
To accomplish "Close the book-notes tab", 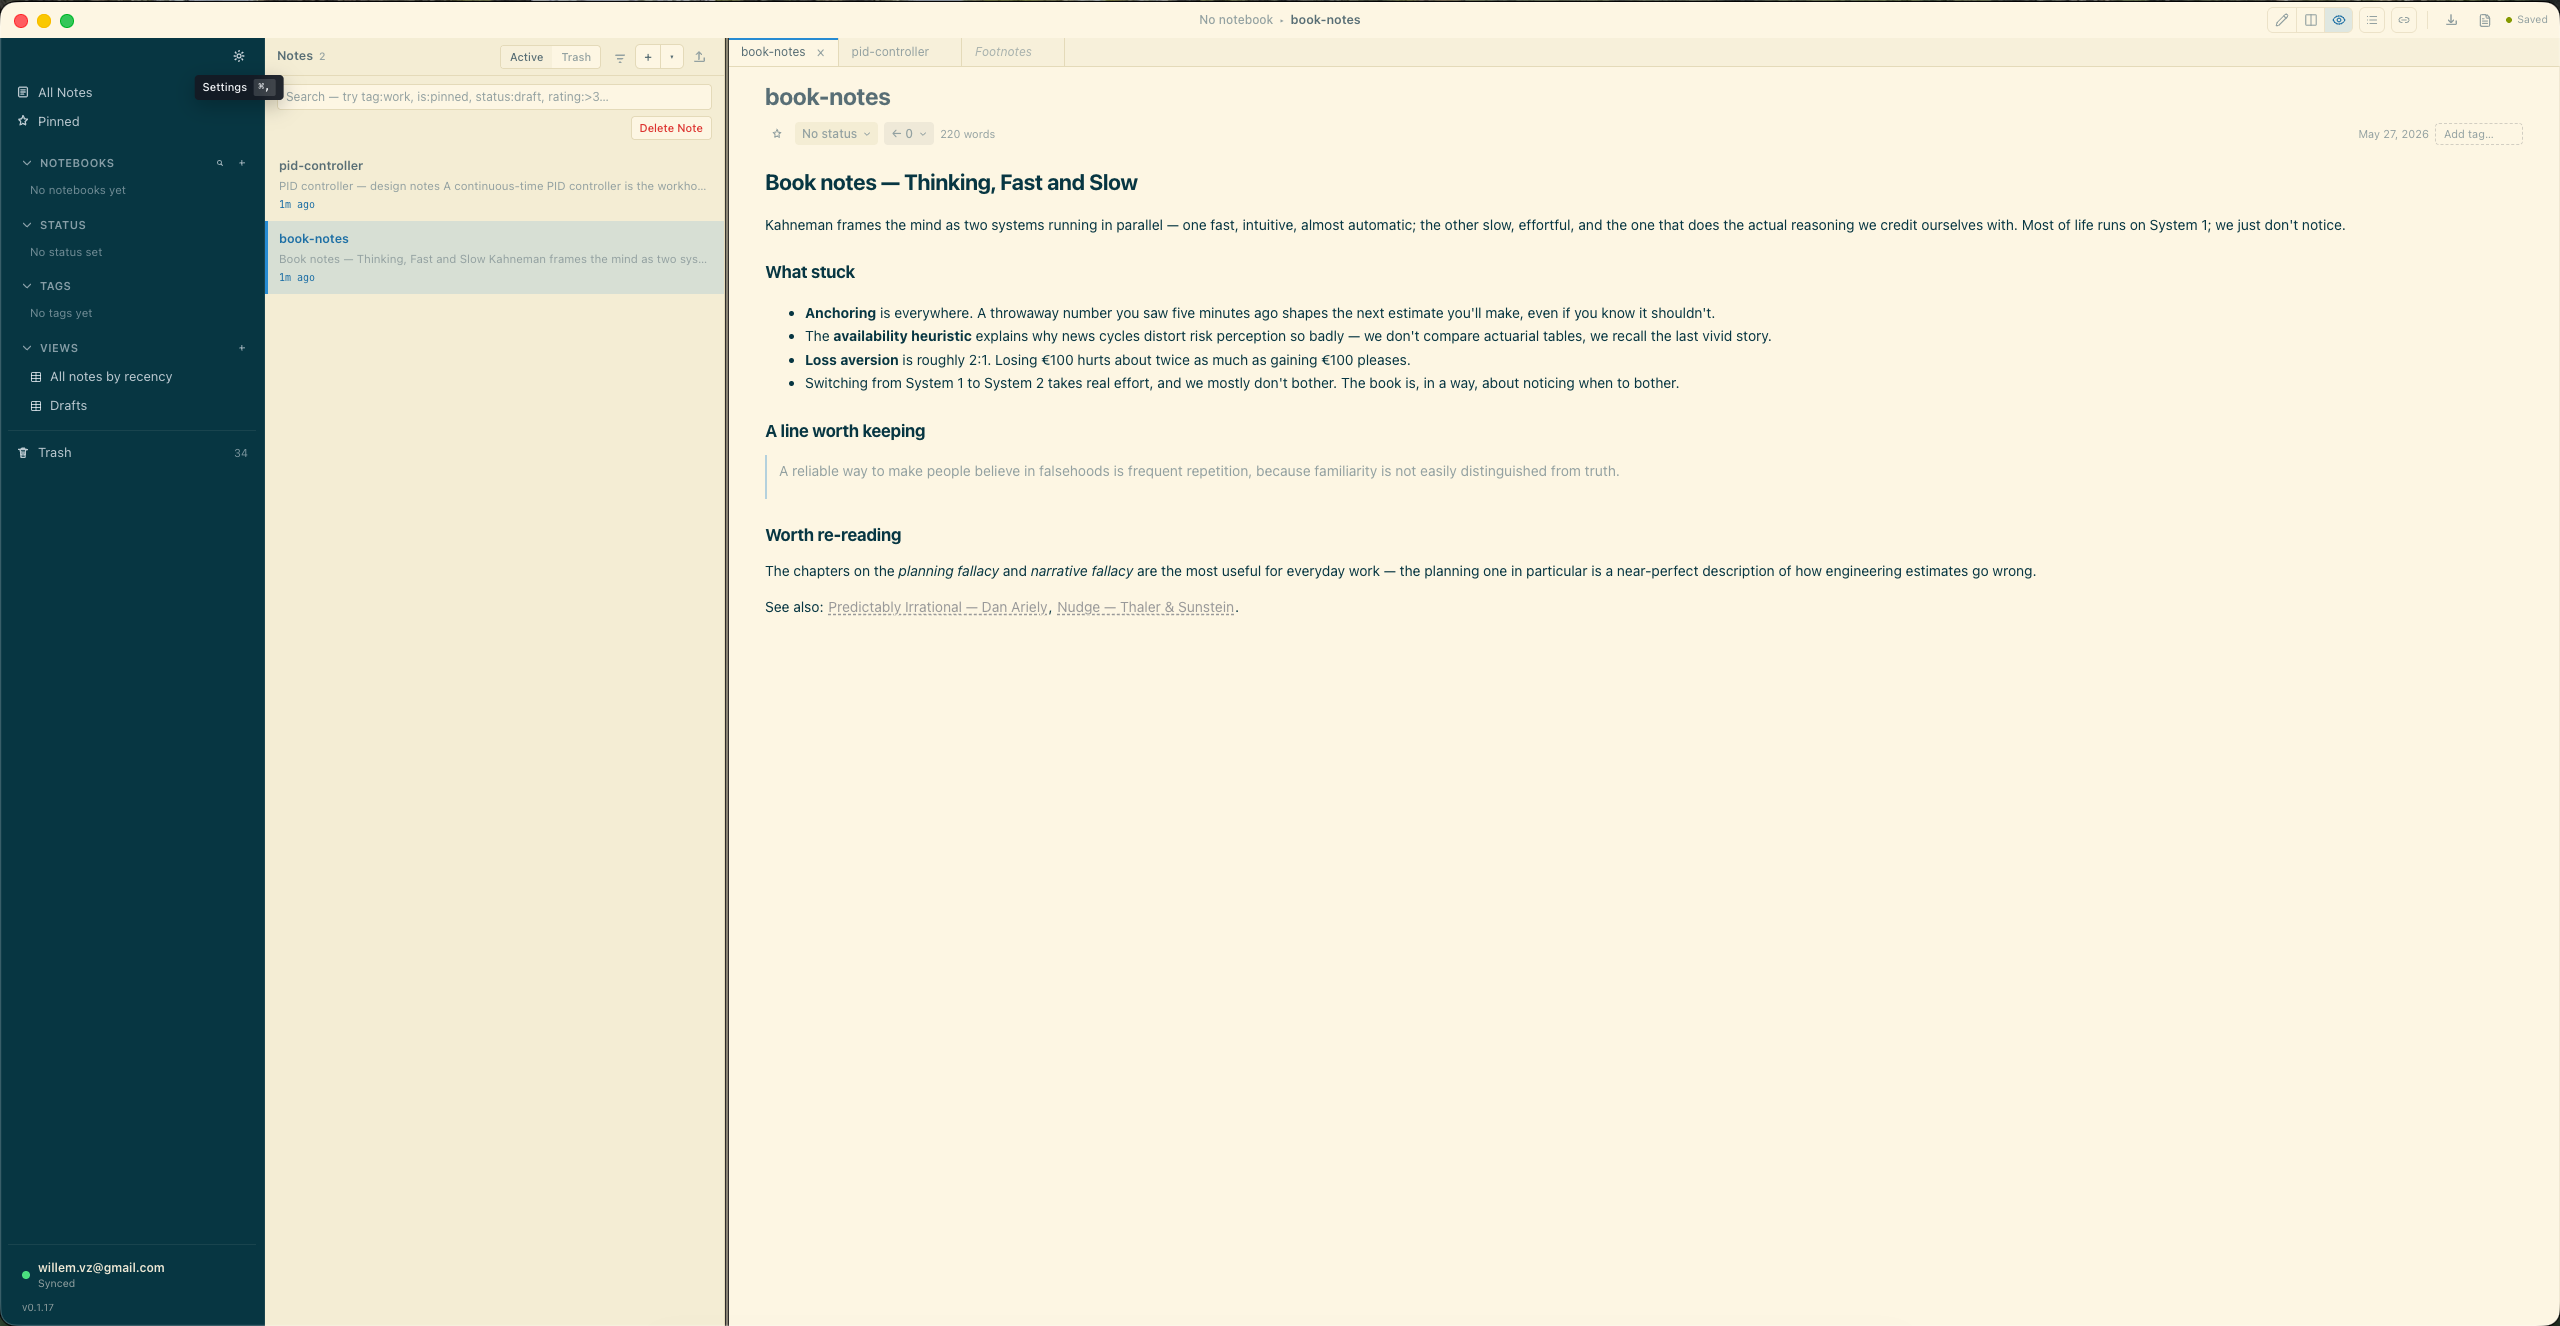I will 821,53.
